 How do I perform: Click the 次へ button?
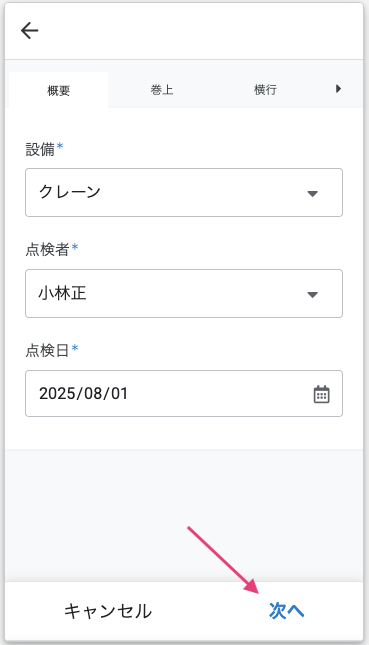tap(287, 610)
